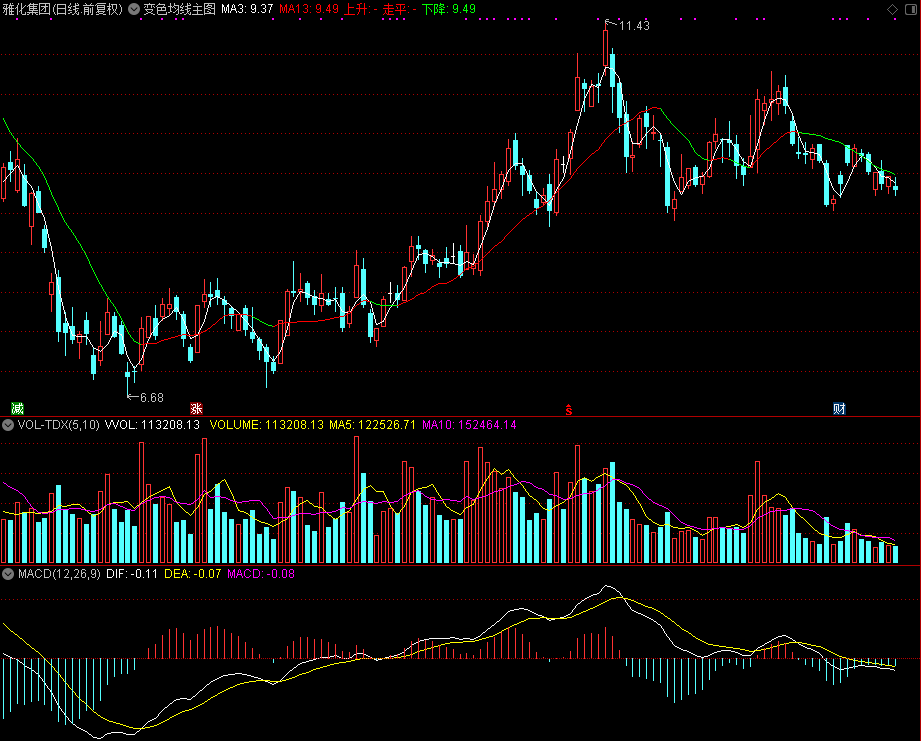Expand the VOL-TDX indicator dropdown arrow
Viewport: 921px width, 741px height.
click(x=8, y=425)
